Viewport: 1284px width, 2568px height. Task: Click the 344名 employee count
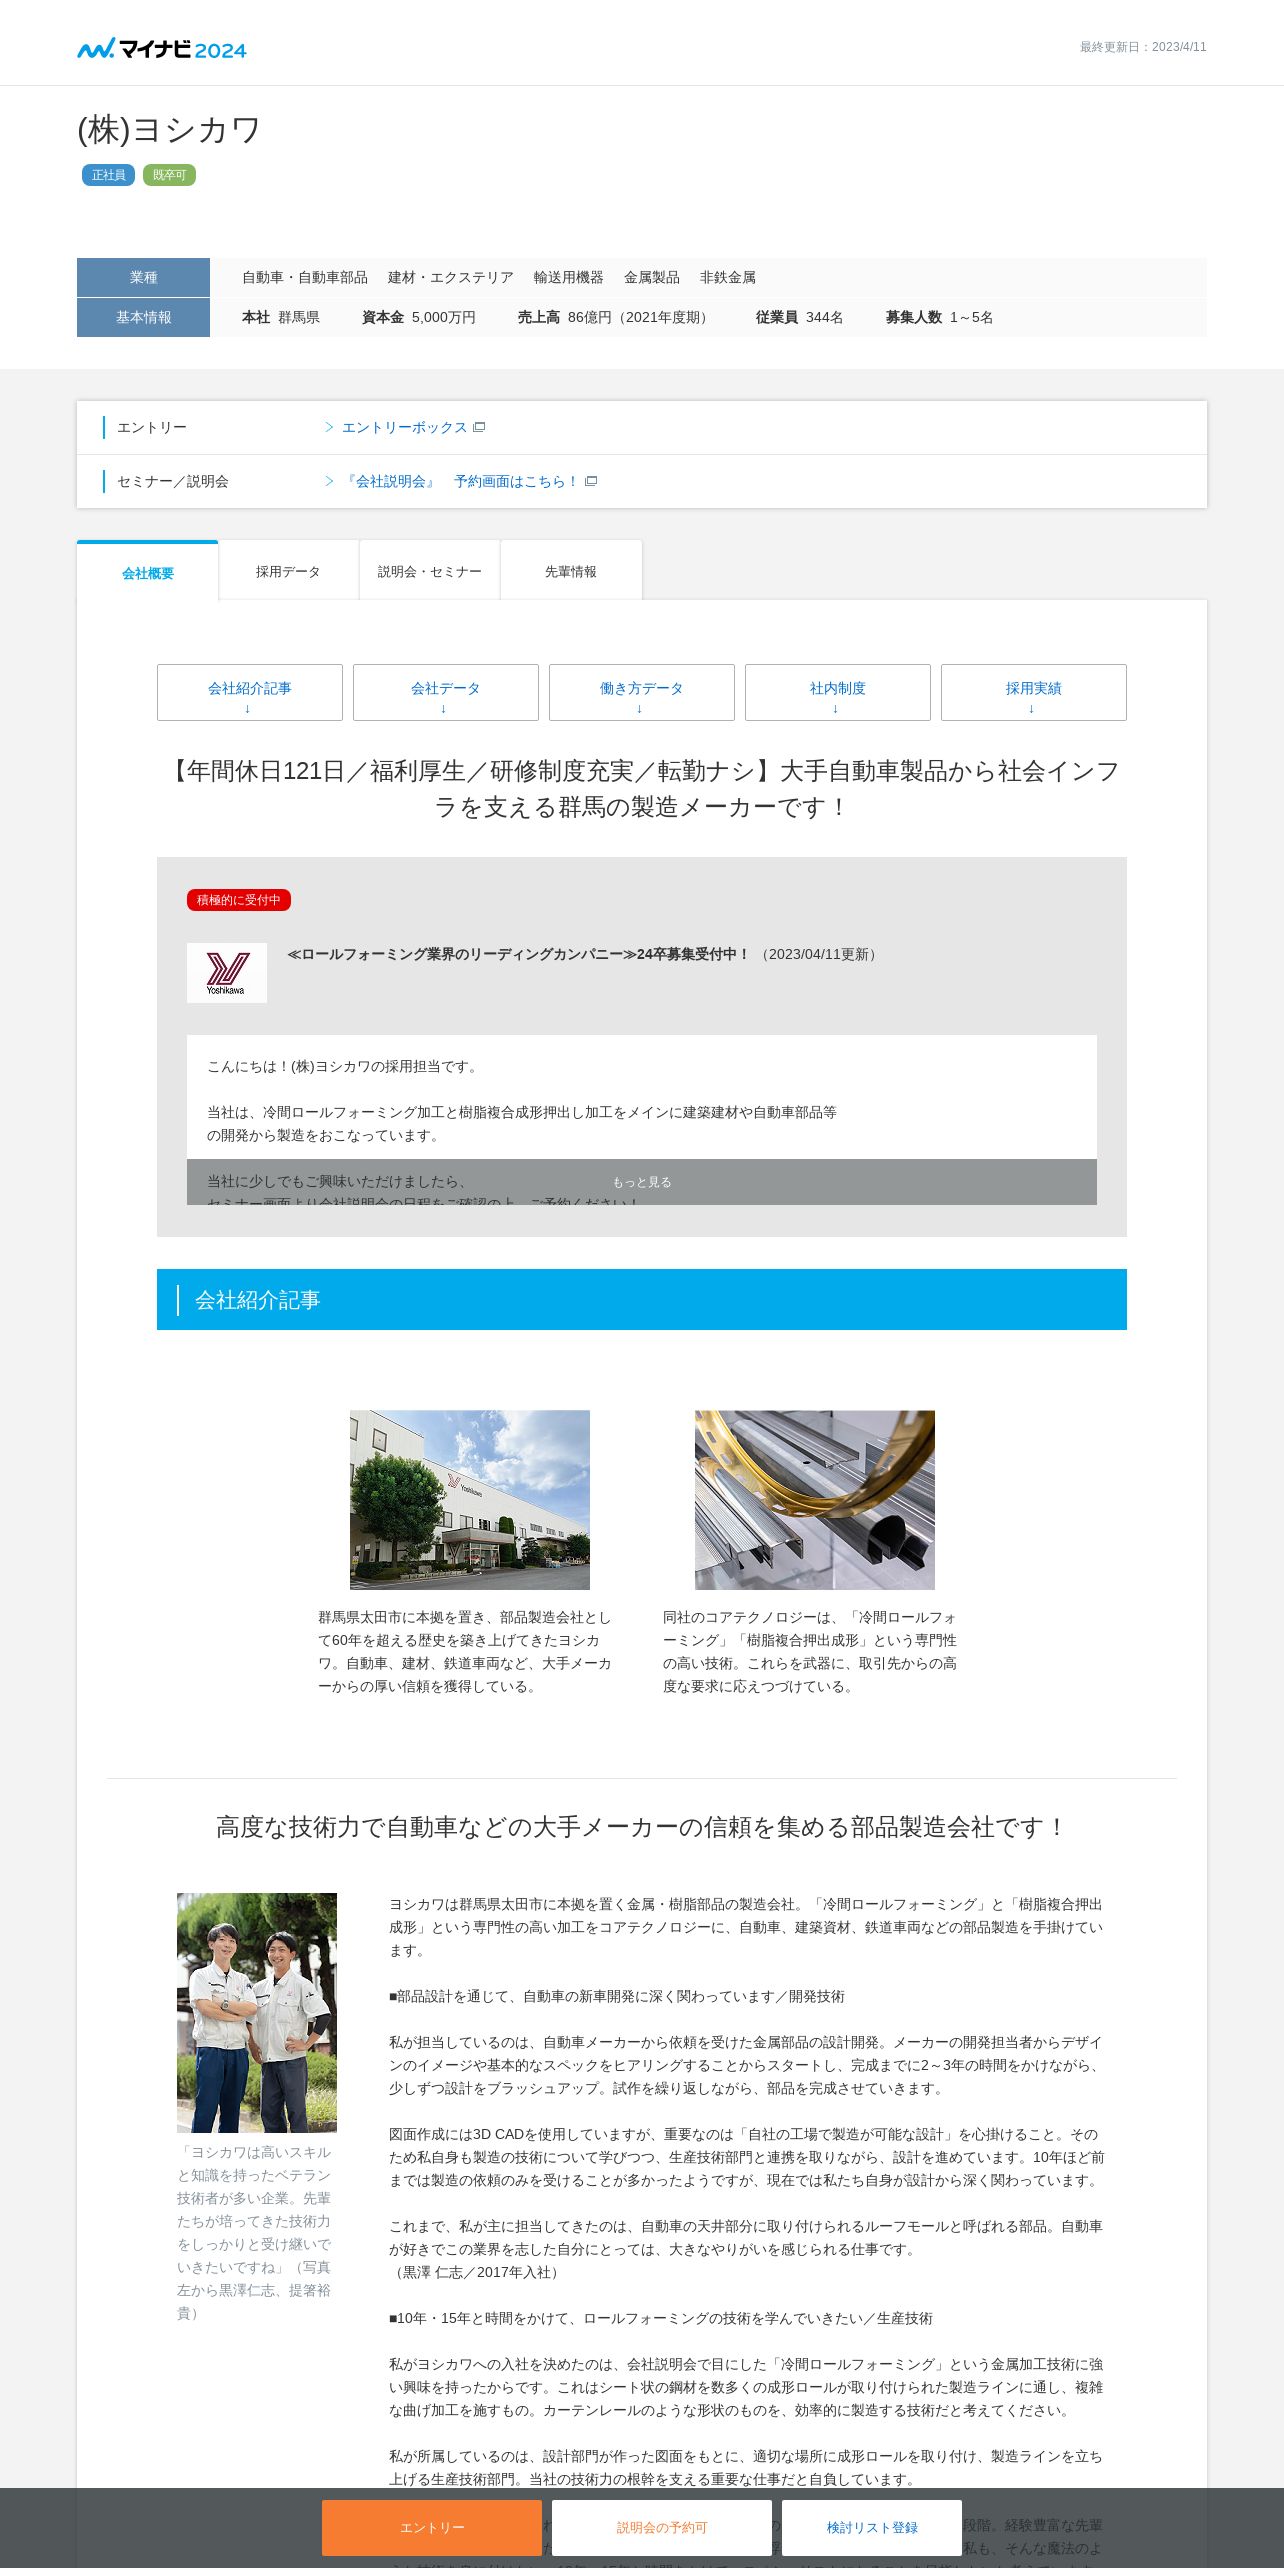tap(825, 317)
